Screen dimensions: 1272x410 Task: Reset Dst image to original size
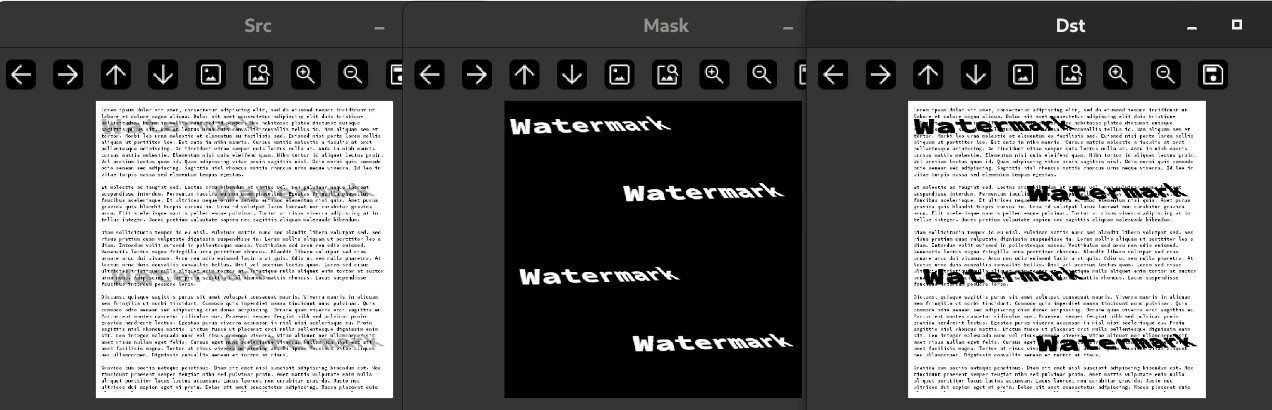[1022, 74]
